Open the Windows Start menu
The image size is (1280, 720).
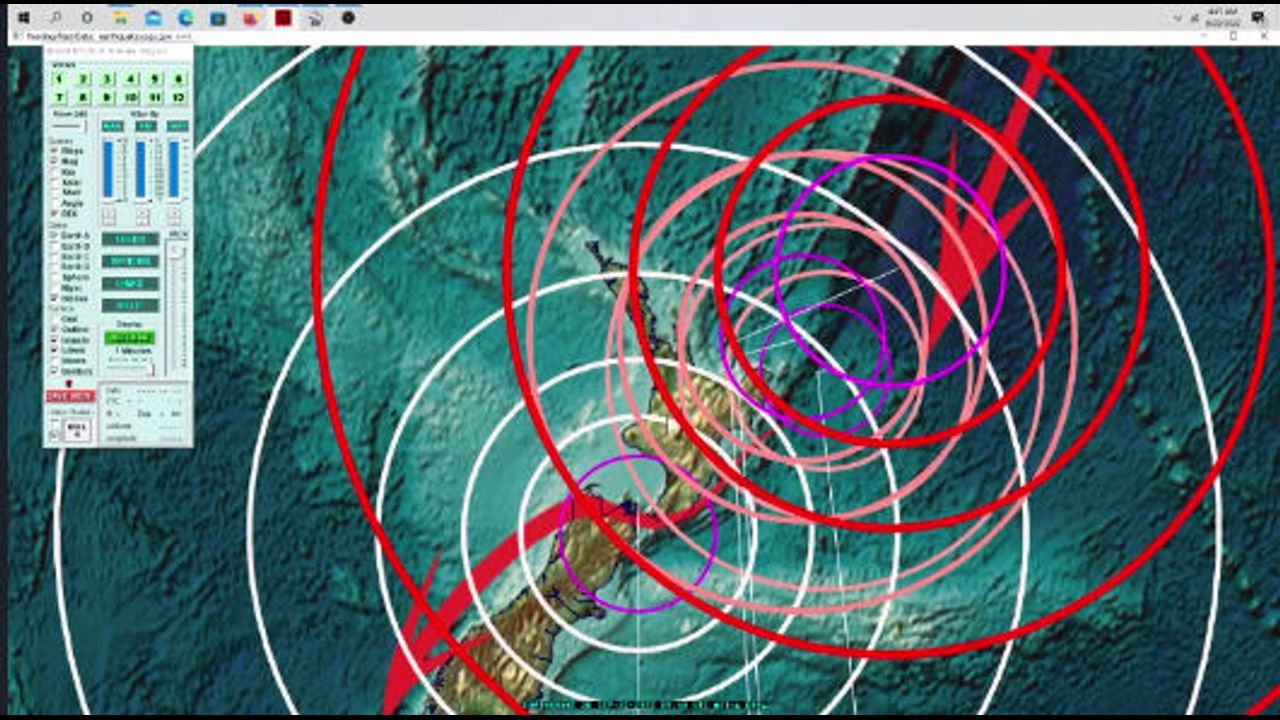[x=23, y=17]
